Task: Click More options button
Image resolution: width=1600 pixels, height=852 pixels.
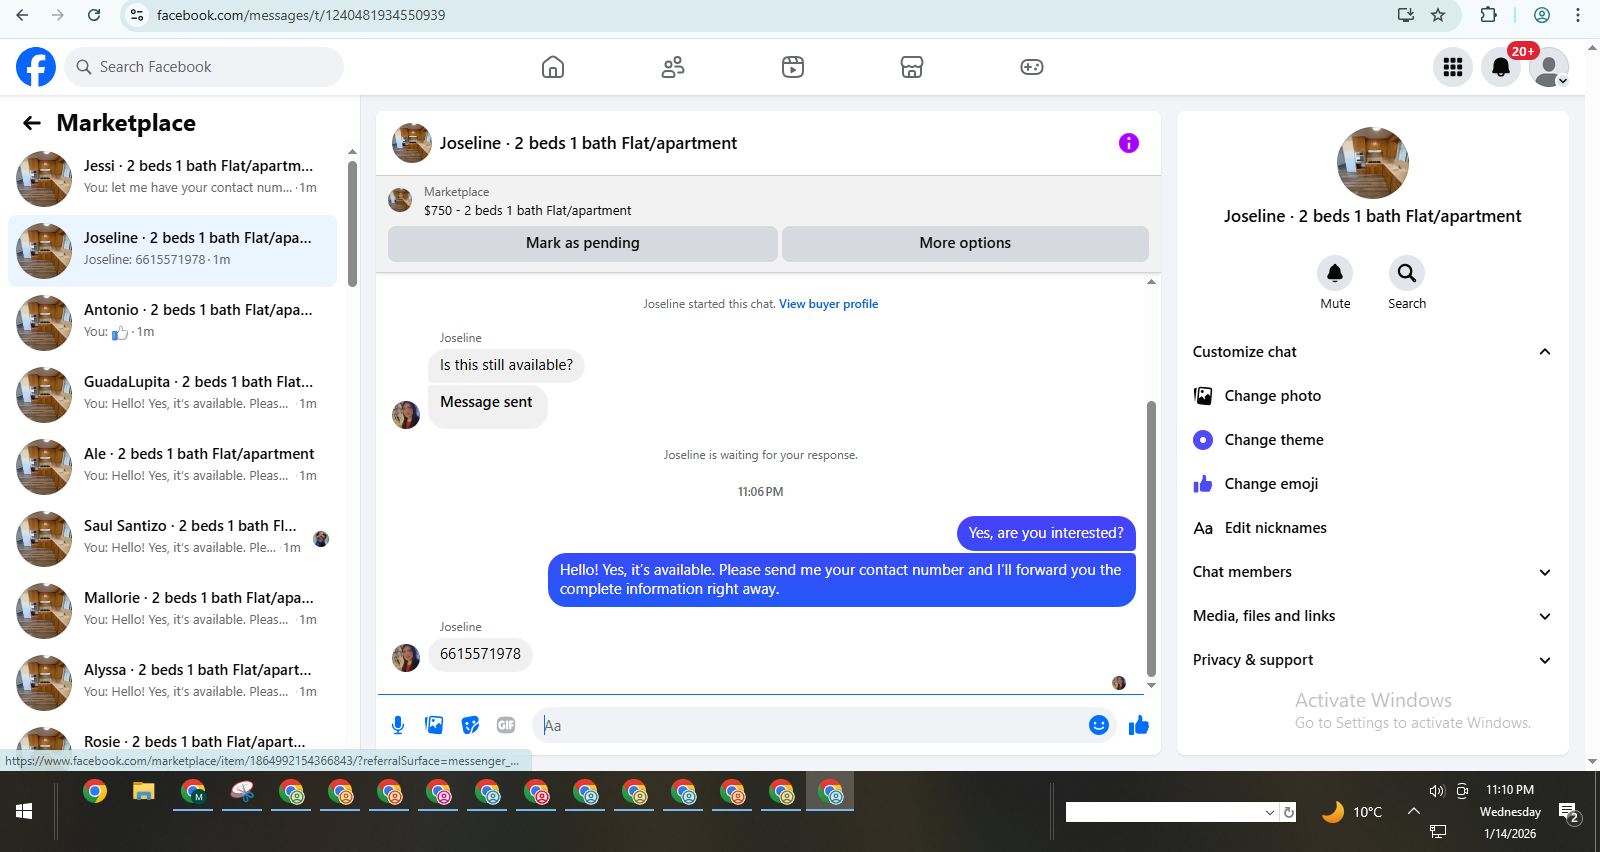Action: pos(965,243)
